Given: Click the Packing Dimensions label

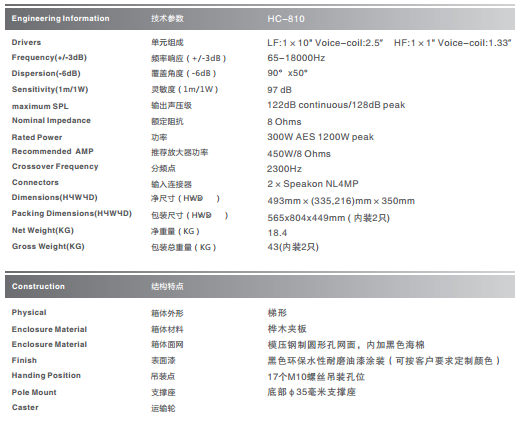Looking at the screenshot, I should tap(72, 213).
